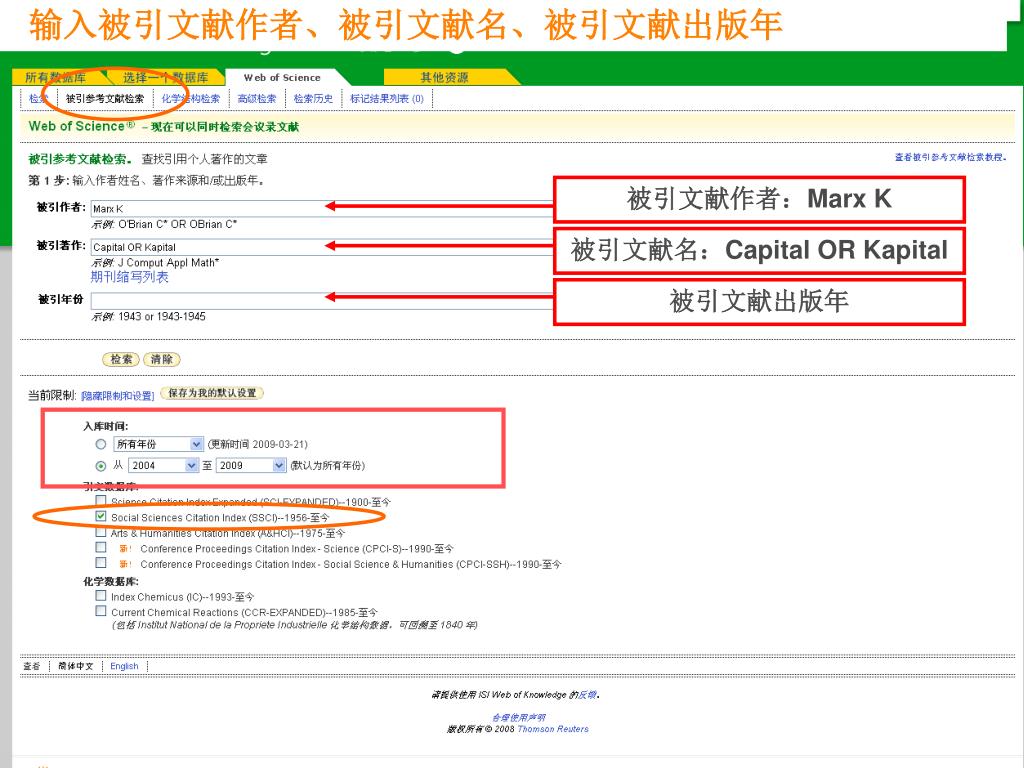The height and width of the screenshot is (768, 1024).
Task: Switch language to 简体中文
Action: [76, 666]
